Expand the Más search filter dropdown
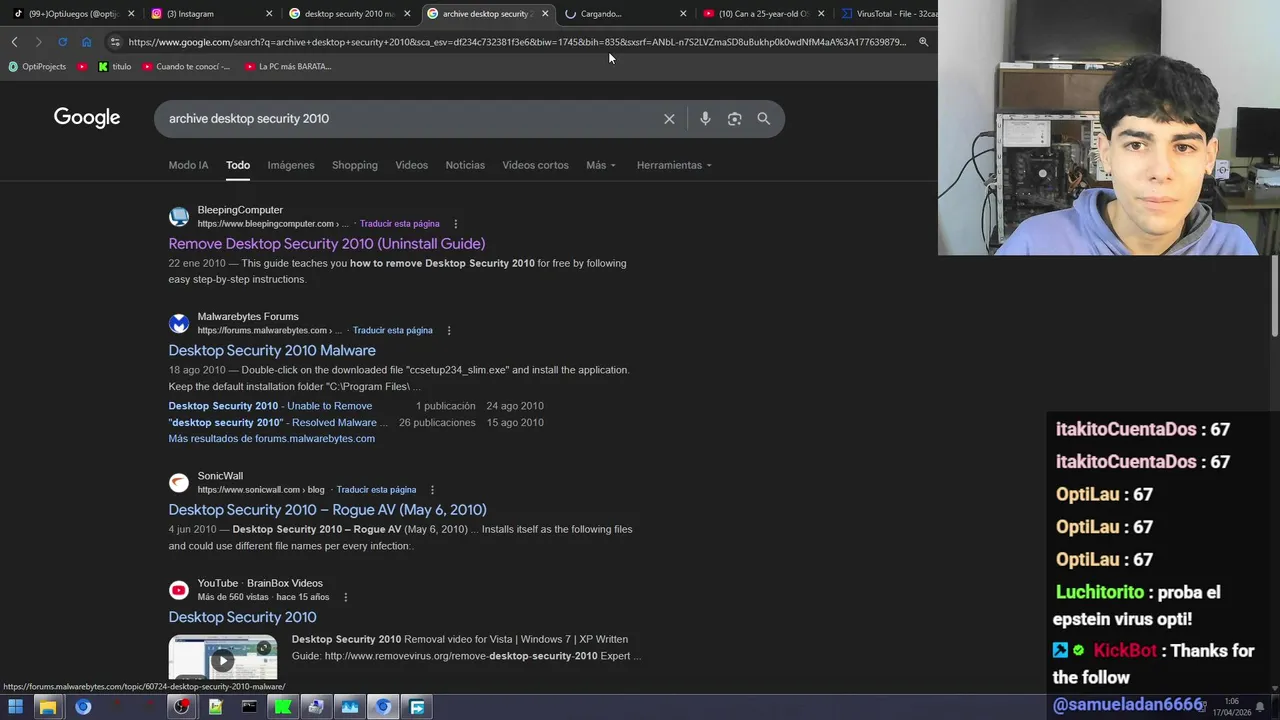Screen dimensions: 1280x720 click(x=601, y=165)
